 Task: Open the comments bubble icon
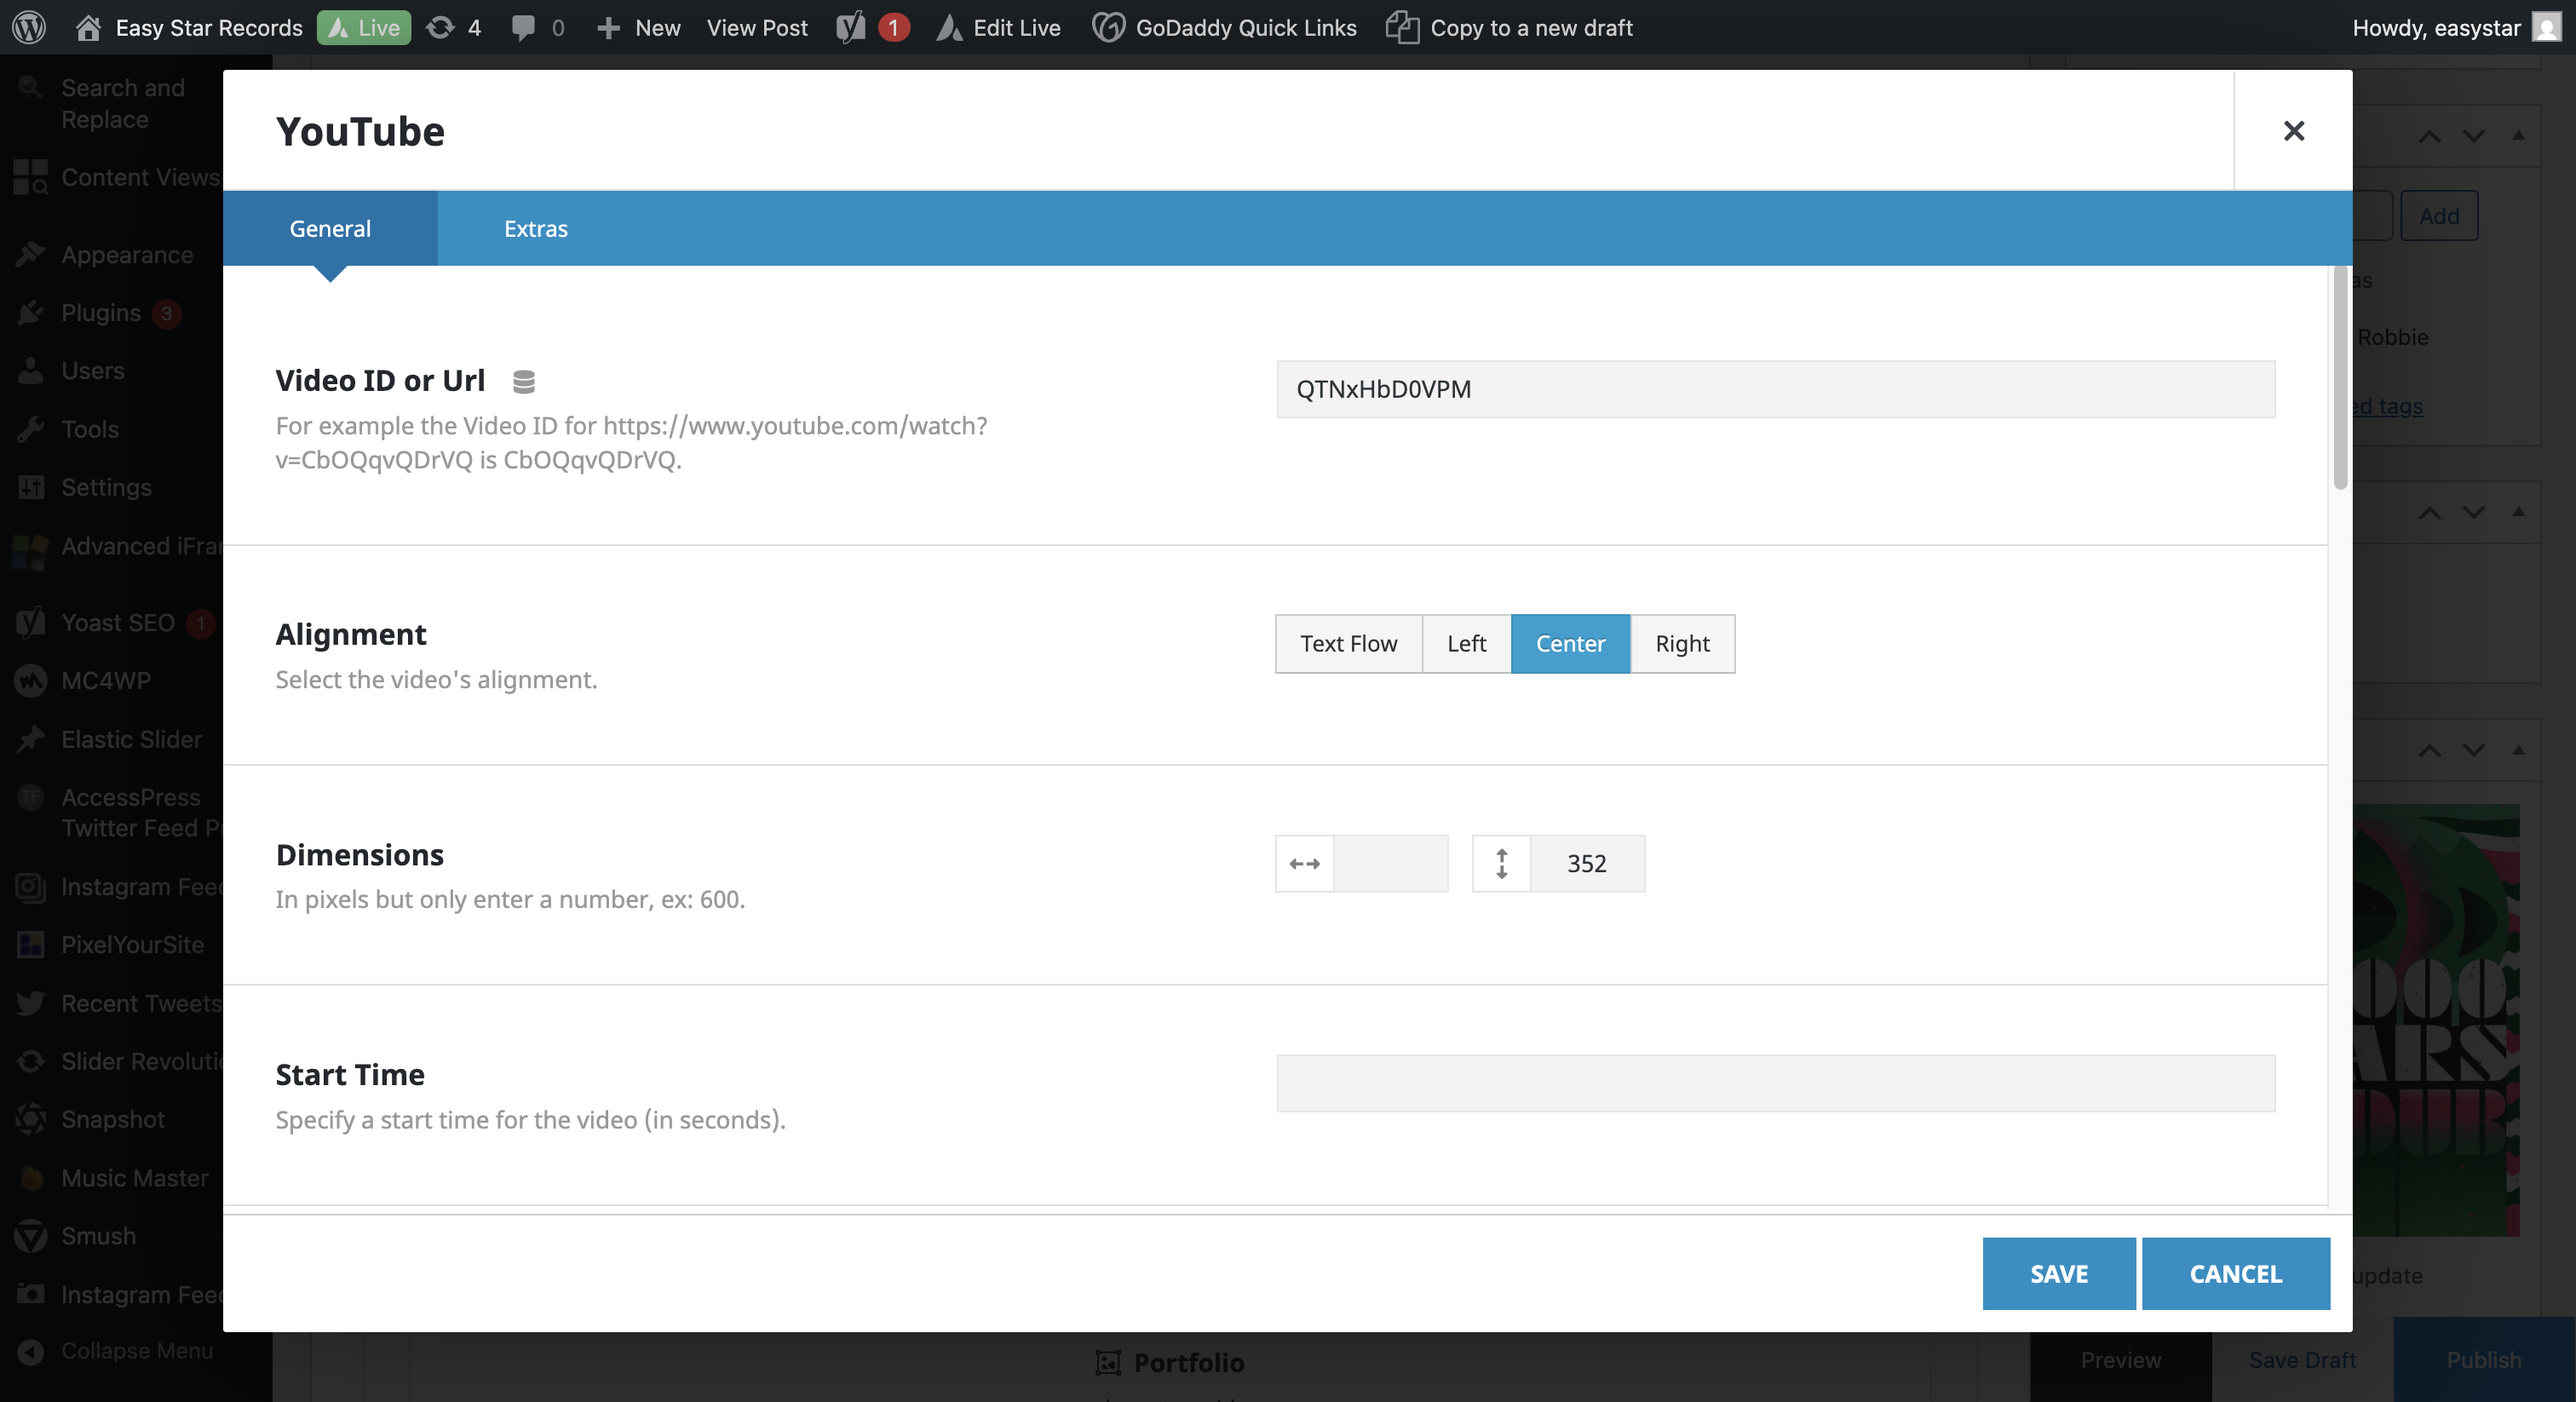pos(522,27)
